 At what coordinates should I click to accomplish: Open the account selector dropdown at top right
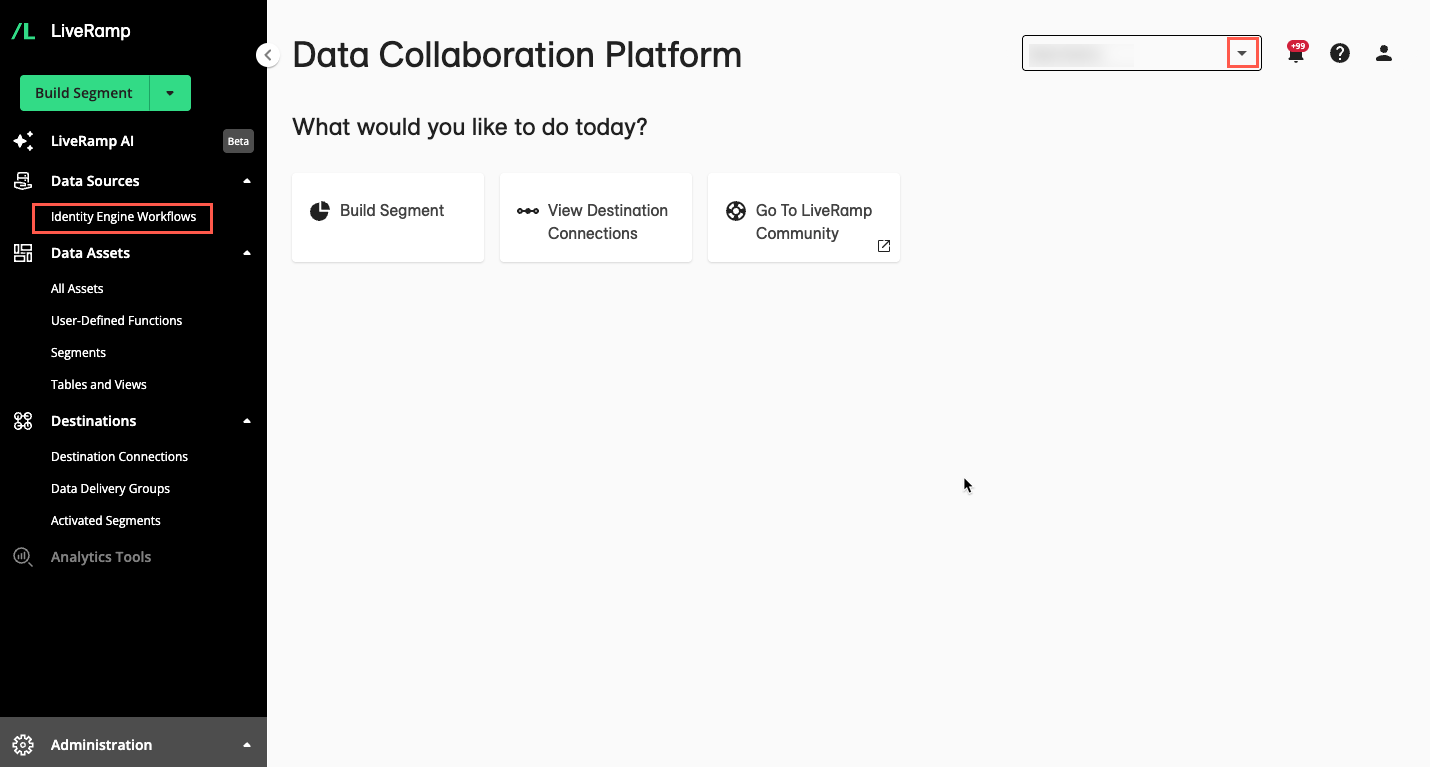click(1242, 52)
